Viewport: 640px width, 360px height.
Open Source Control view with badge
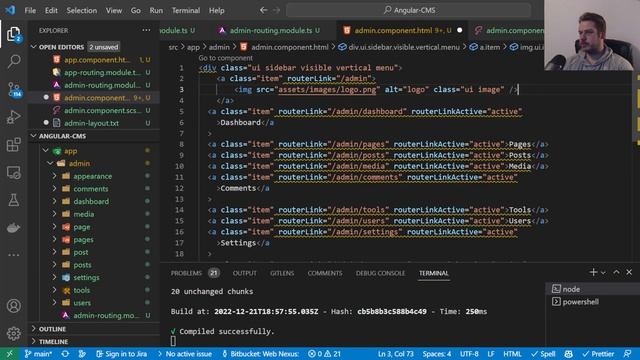14,89
